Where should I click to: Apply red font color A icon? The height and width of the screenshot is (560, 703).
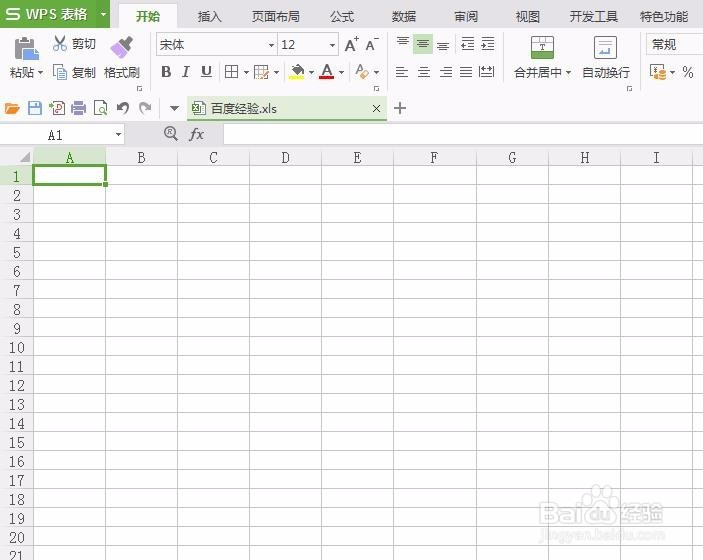pyautogui.click(x=327, y=71)
